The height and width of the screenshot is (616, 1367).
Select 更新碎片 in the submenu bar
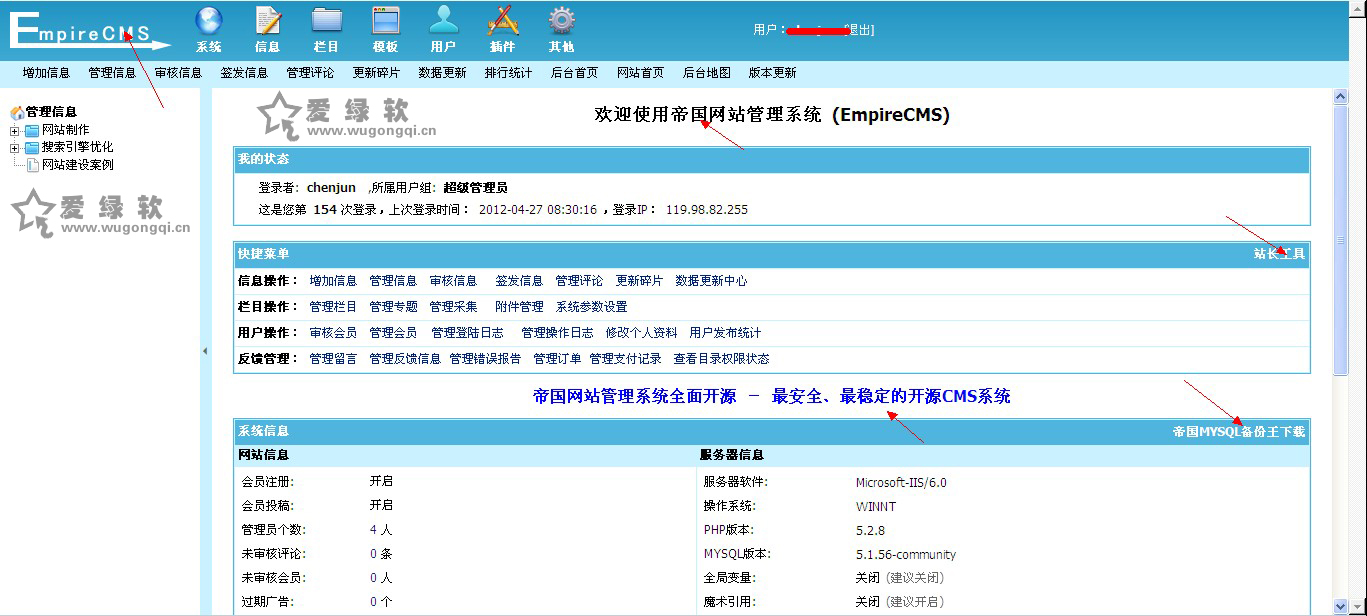point(376,73)
